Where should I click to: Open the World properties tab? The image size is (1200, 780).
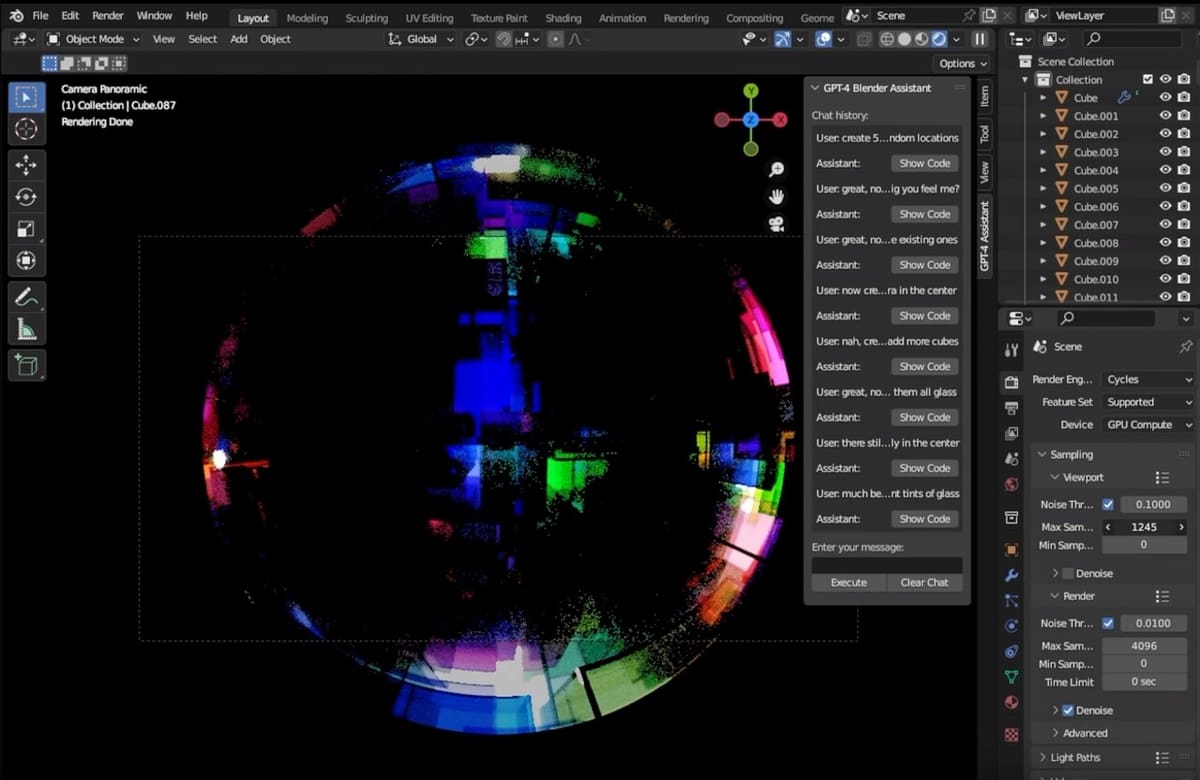click(1011, 485)
